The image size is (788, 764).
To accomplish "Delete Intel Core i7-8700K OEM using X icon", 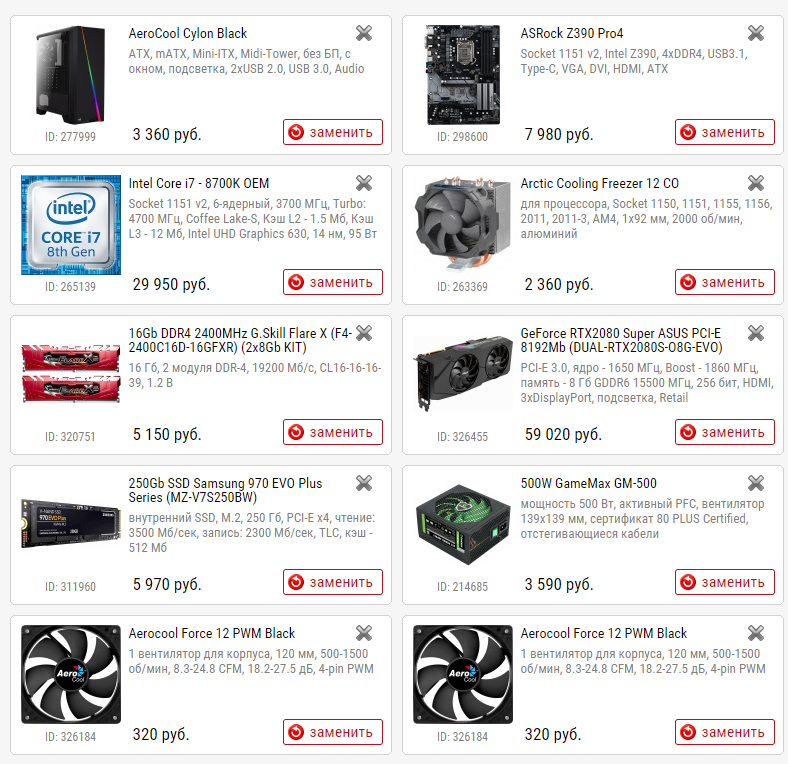I will (x=364, y=183).
